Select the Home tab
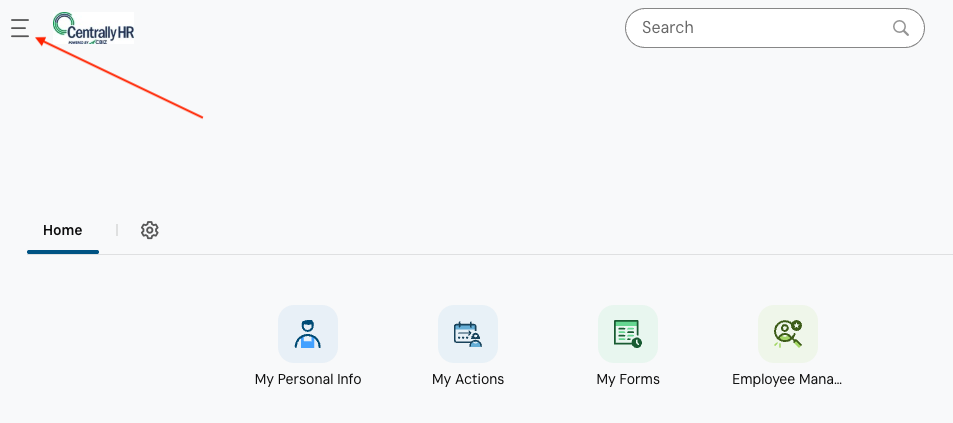The image size is (953, 423). click(x=62, y=230)
